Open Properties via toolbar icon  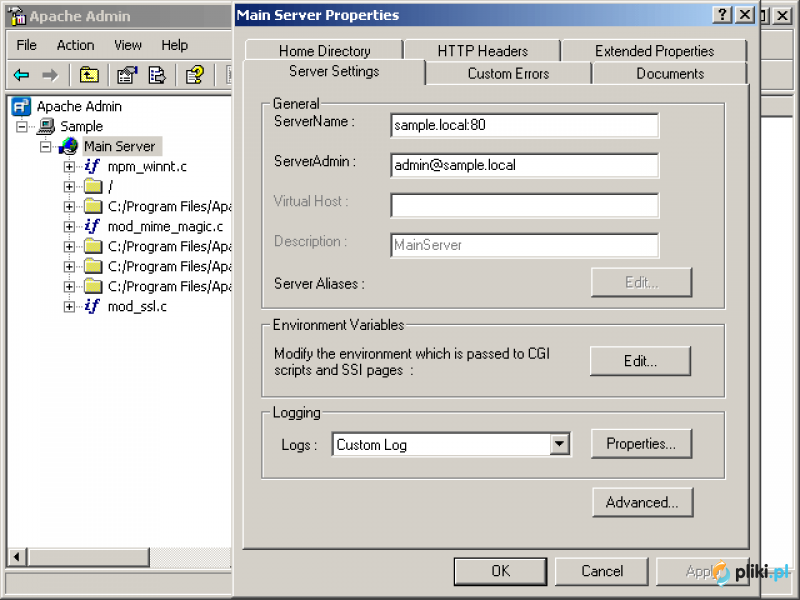point(127,76)
